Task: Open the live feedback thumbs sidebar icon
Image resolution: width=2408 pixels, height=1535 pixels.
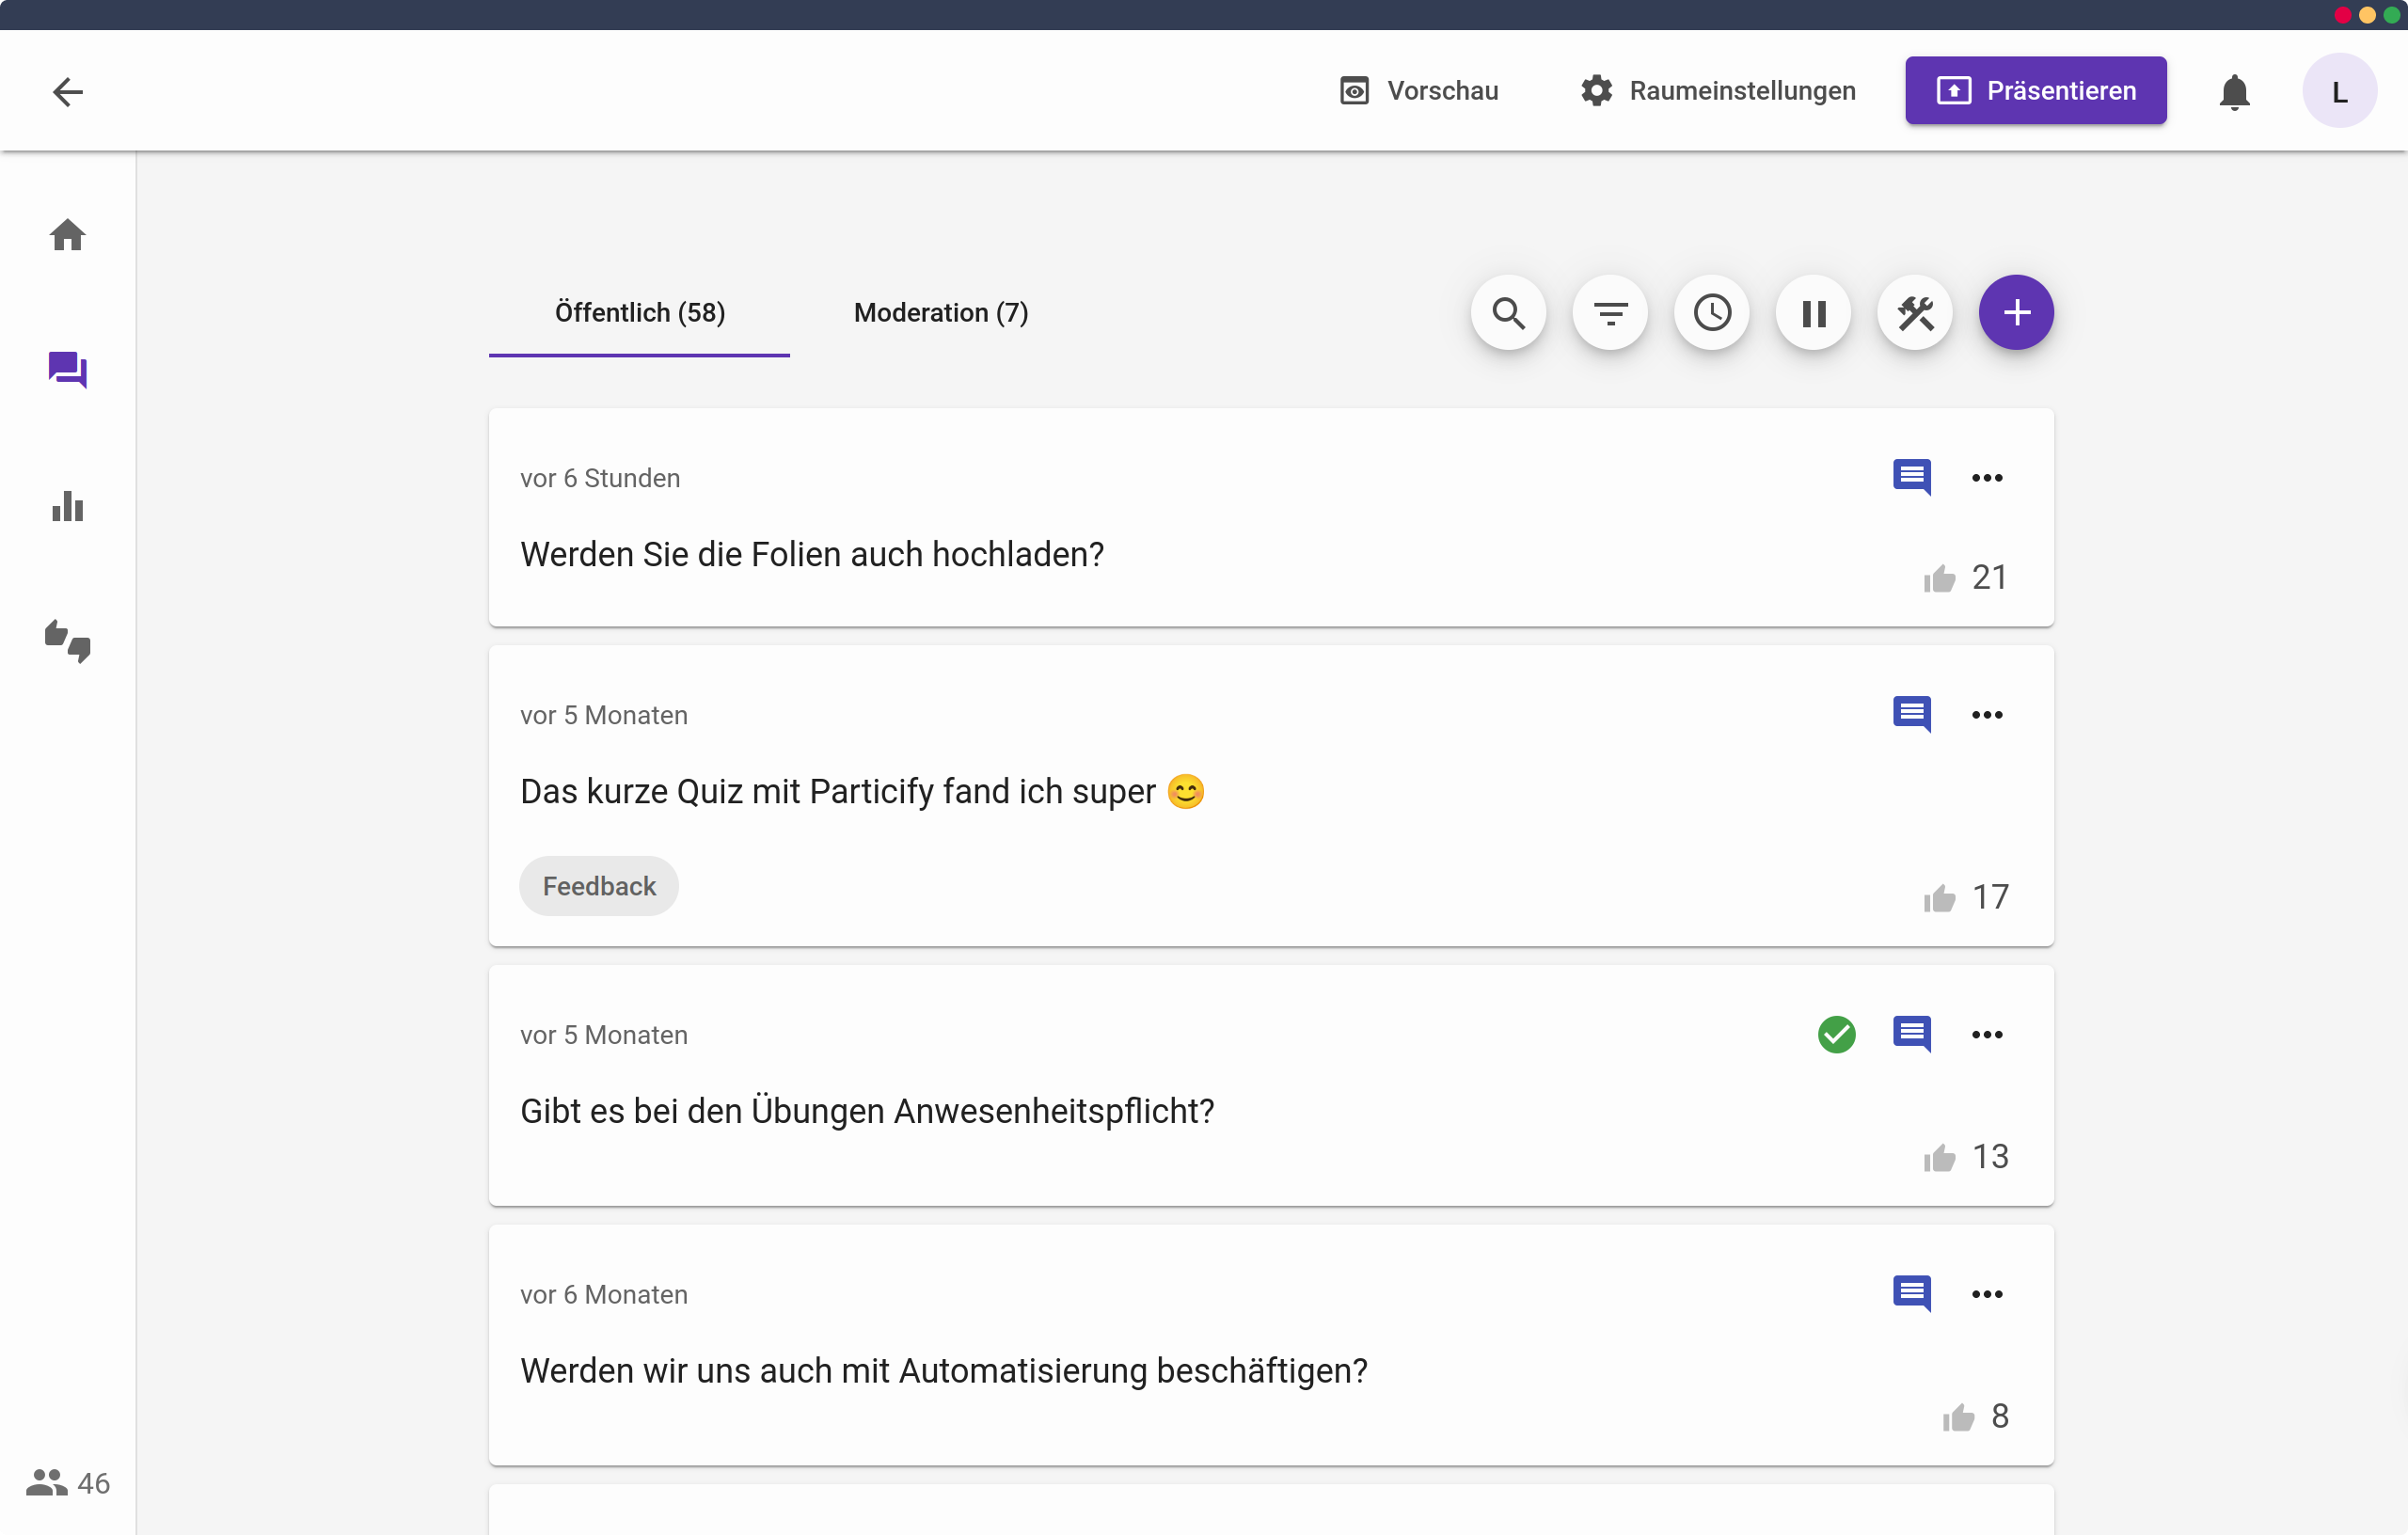Action: coord(67,640)
